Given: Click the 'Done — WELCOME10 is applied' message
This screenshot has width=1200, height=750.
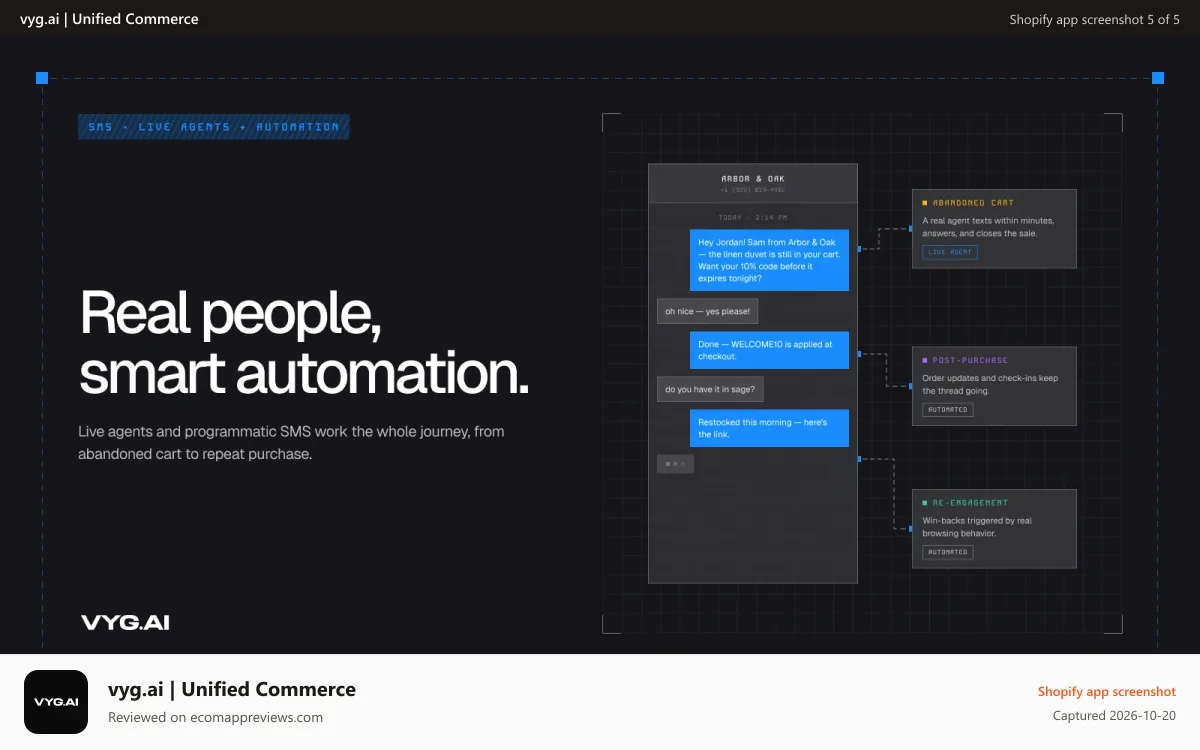Looking at the screenshot, I should (769, 350).
